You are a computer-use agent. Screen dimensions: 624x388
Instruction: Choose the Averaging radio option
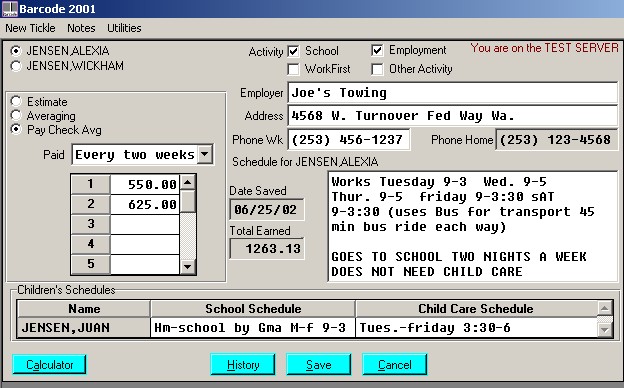[16, 116]
